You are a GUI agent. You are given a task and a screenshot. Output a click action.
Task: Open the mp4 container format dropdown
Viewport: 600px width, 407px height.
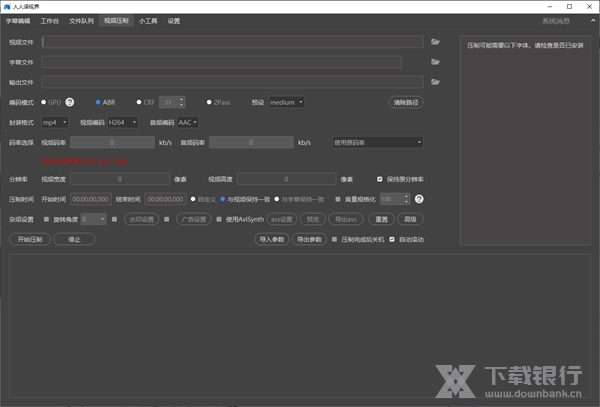(55, 122)
